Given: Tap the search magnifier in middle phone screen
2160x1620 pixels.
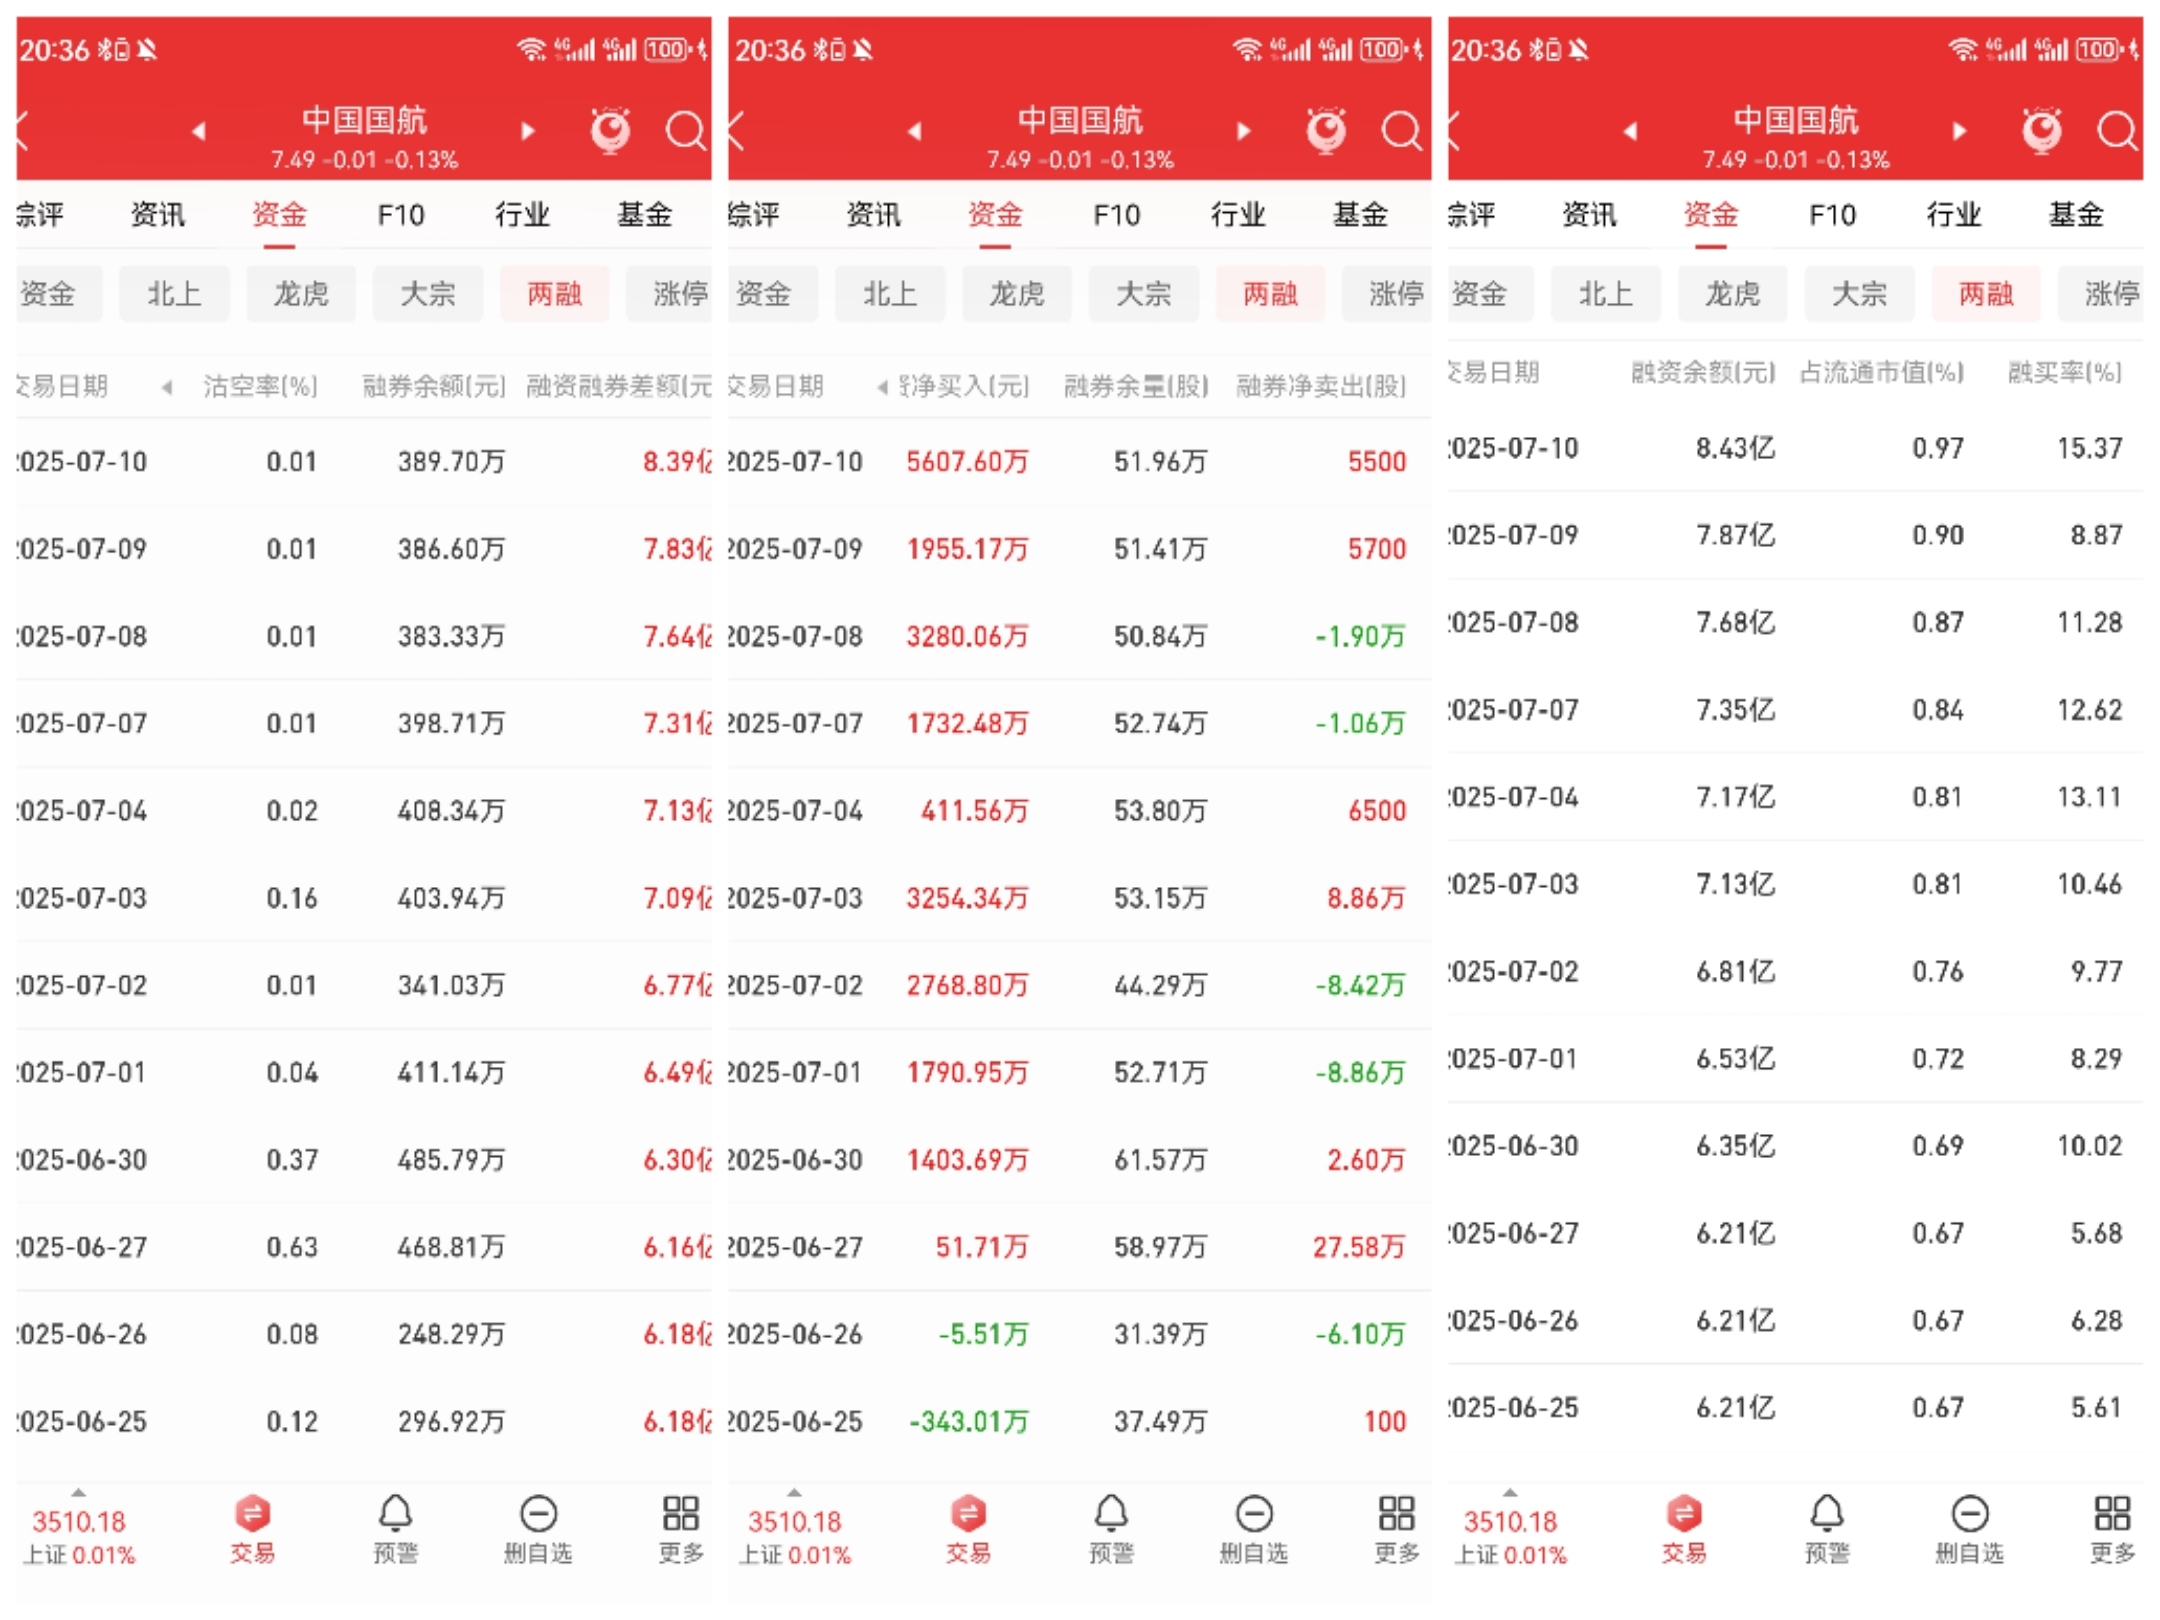Looking at the screenshot, I should click(1402, 130).
